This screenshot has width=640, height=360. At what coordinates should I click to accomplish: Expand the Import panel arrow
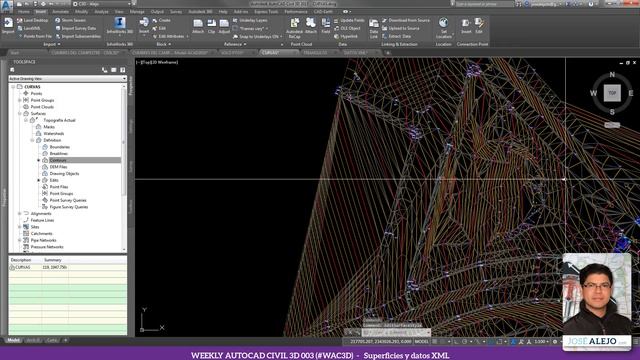click(59, 44)
